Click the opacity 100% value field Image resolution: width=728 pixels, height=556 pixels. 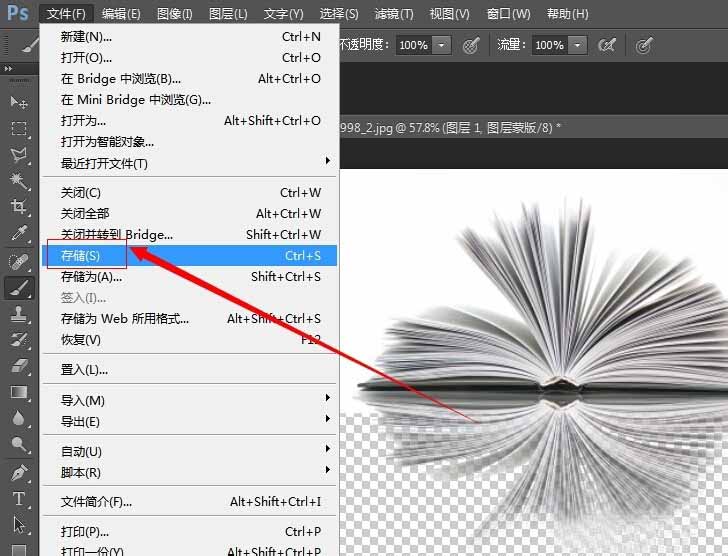[413, 45]
